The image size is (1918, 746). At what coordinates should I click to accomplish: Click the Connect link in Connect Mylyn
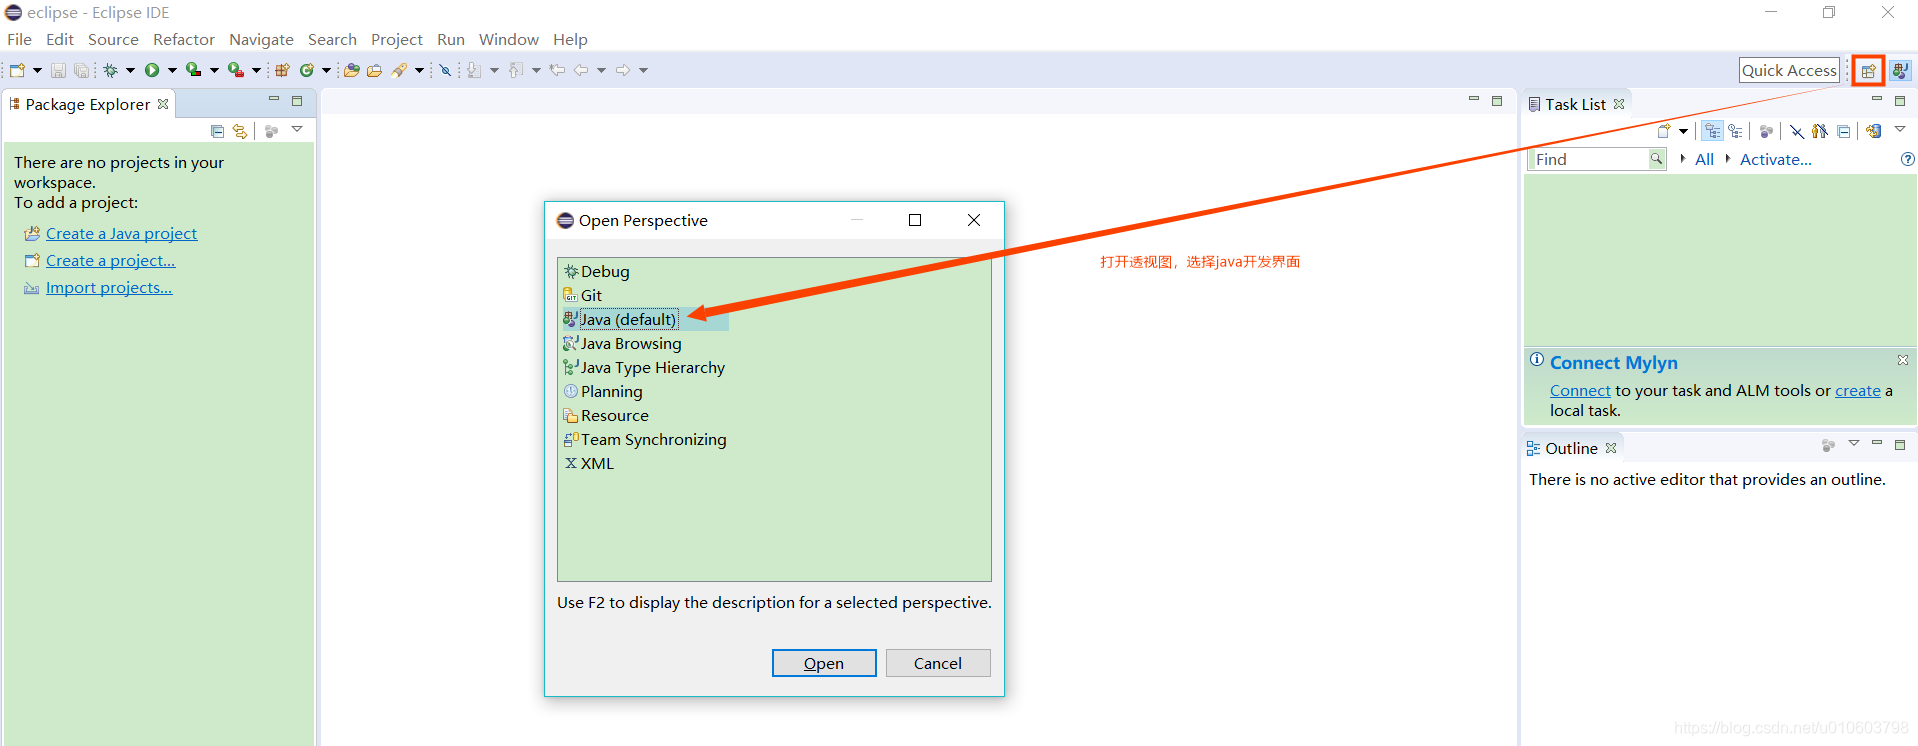pos(1580,390)
